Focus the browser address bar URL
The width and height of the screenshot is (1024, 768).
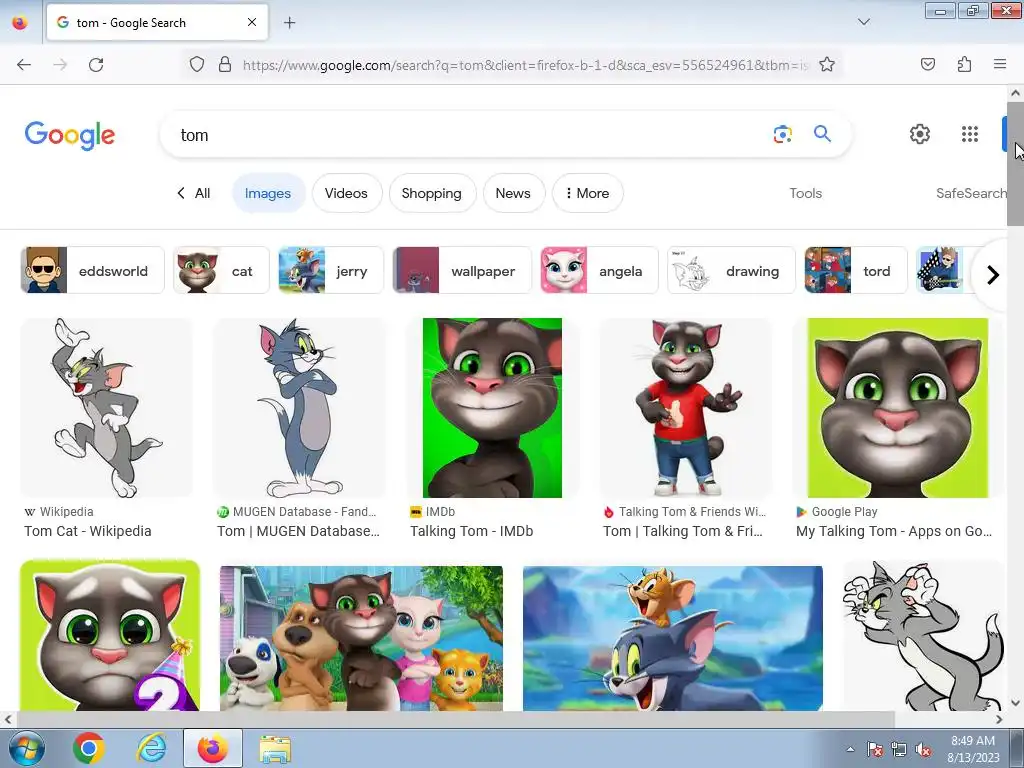click(x=525, y=65)
